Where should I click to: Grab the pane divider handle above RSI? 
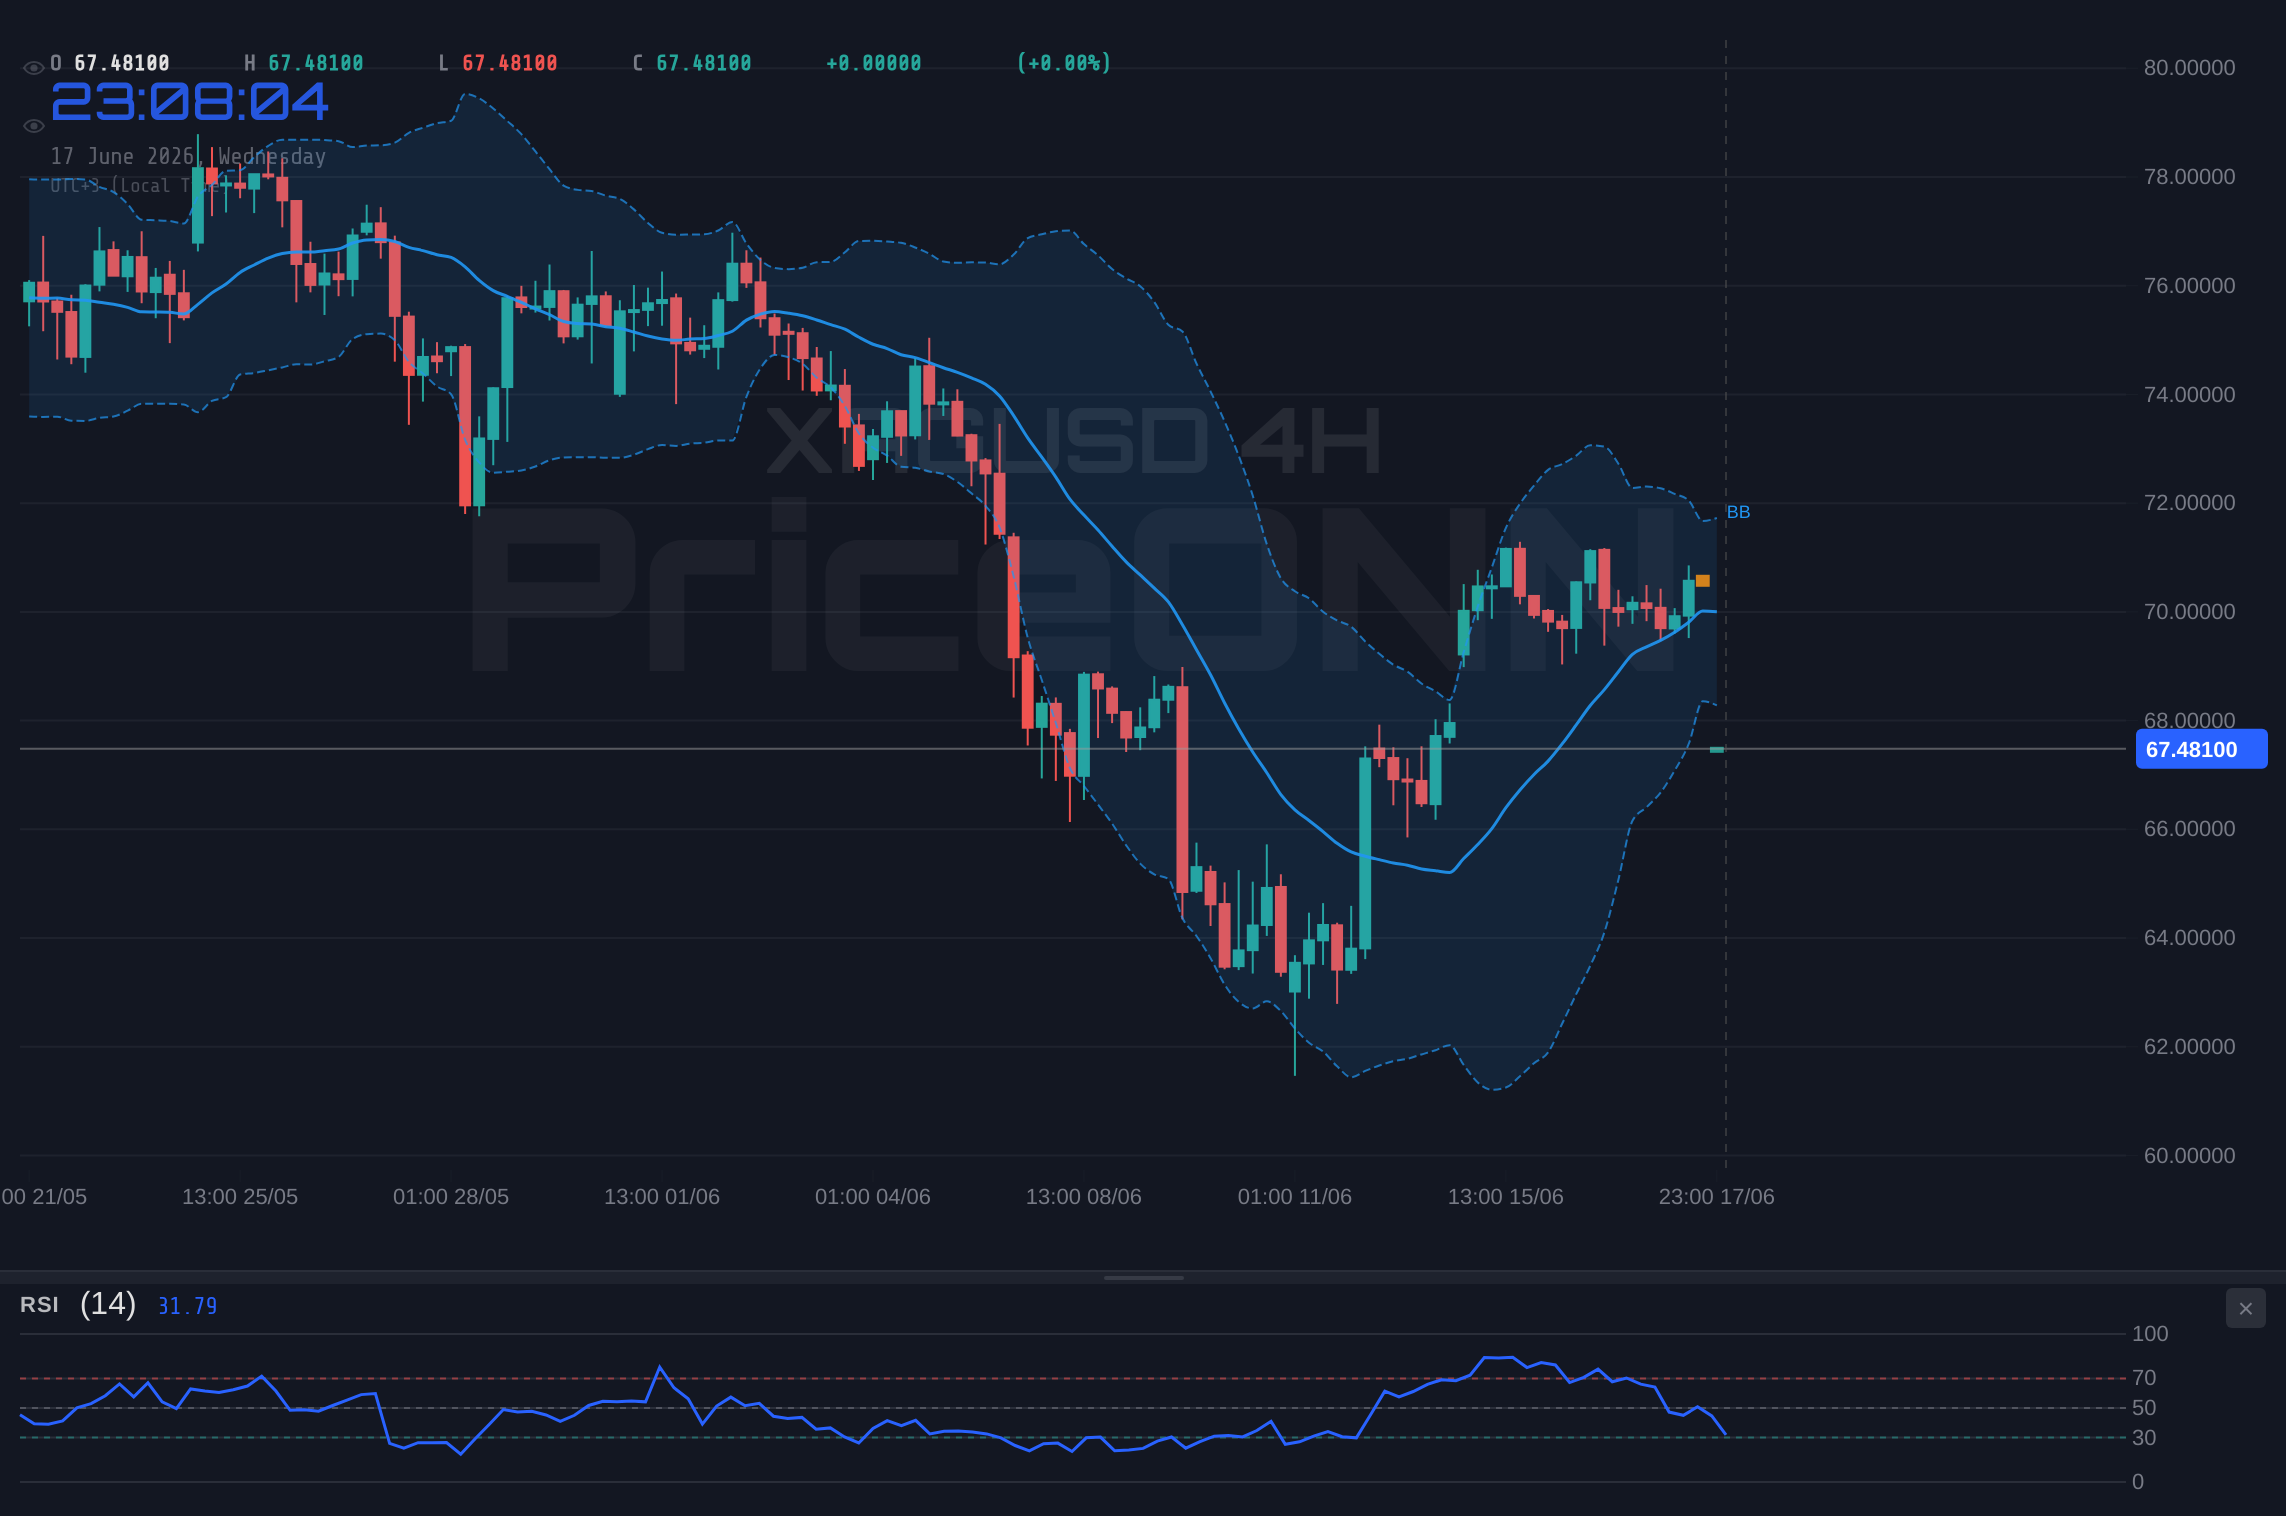(1143, 1277)
